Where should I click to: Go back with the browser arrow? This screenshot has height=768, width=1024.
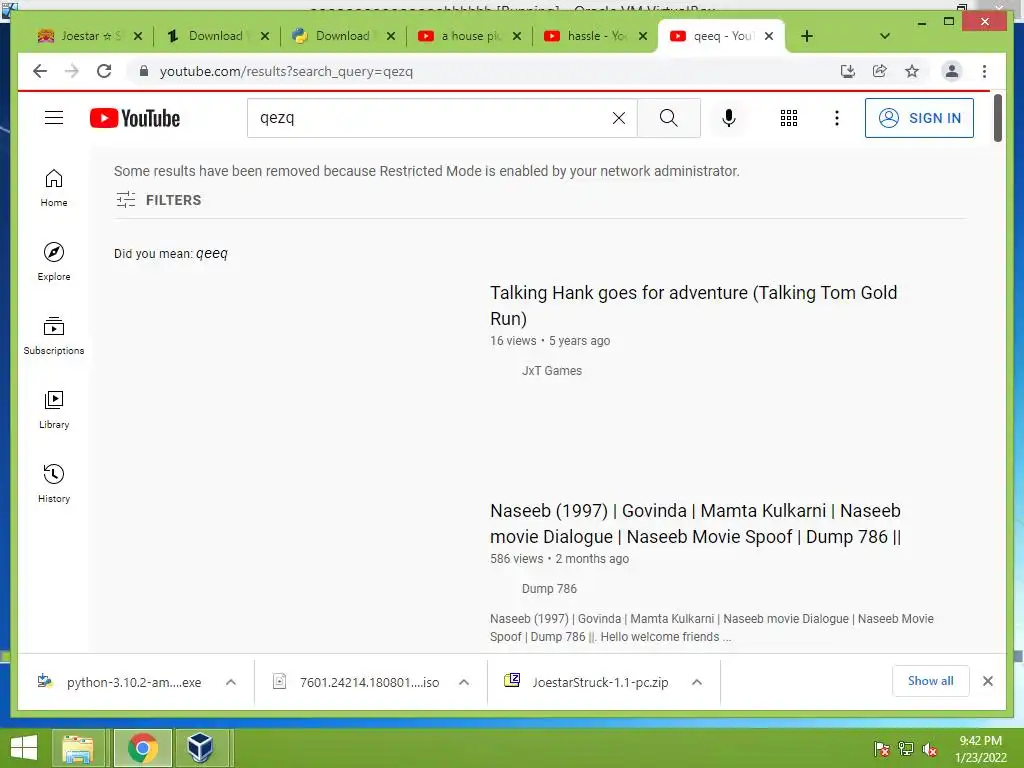(x=40, y=71)
